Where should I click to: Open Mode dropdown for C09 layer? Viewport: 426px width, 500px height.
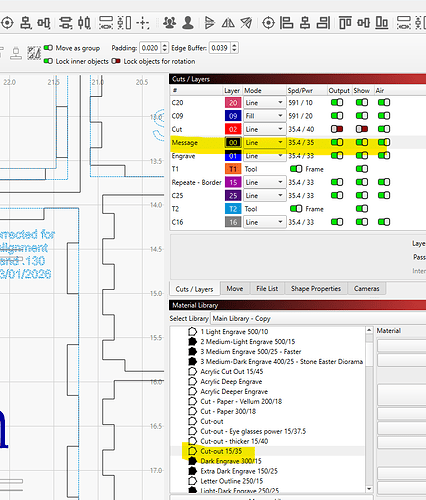[x=264, y=116]
